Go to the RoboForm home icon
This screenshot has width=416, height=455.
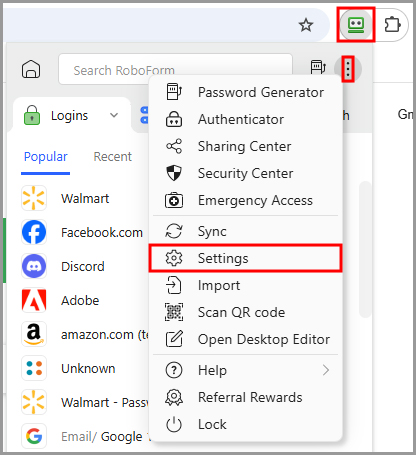[31, 69]
